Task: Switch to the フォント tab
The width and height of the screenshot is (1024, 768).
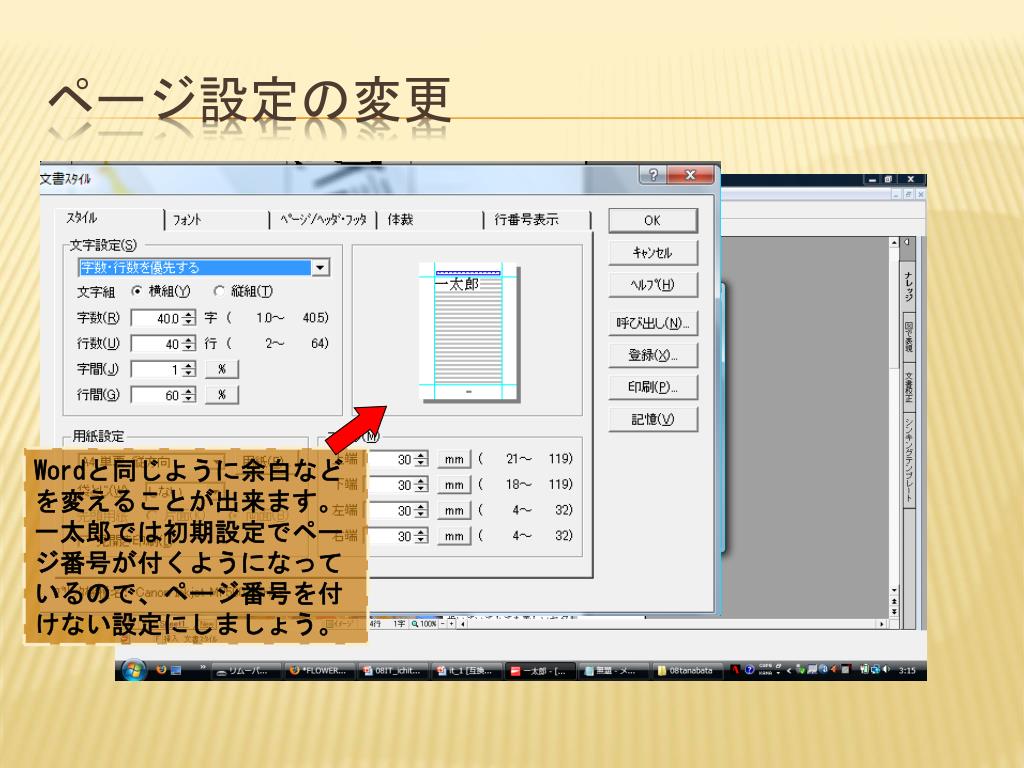Action: coord(217,219)
